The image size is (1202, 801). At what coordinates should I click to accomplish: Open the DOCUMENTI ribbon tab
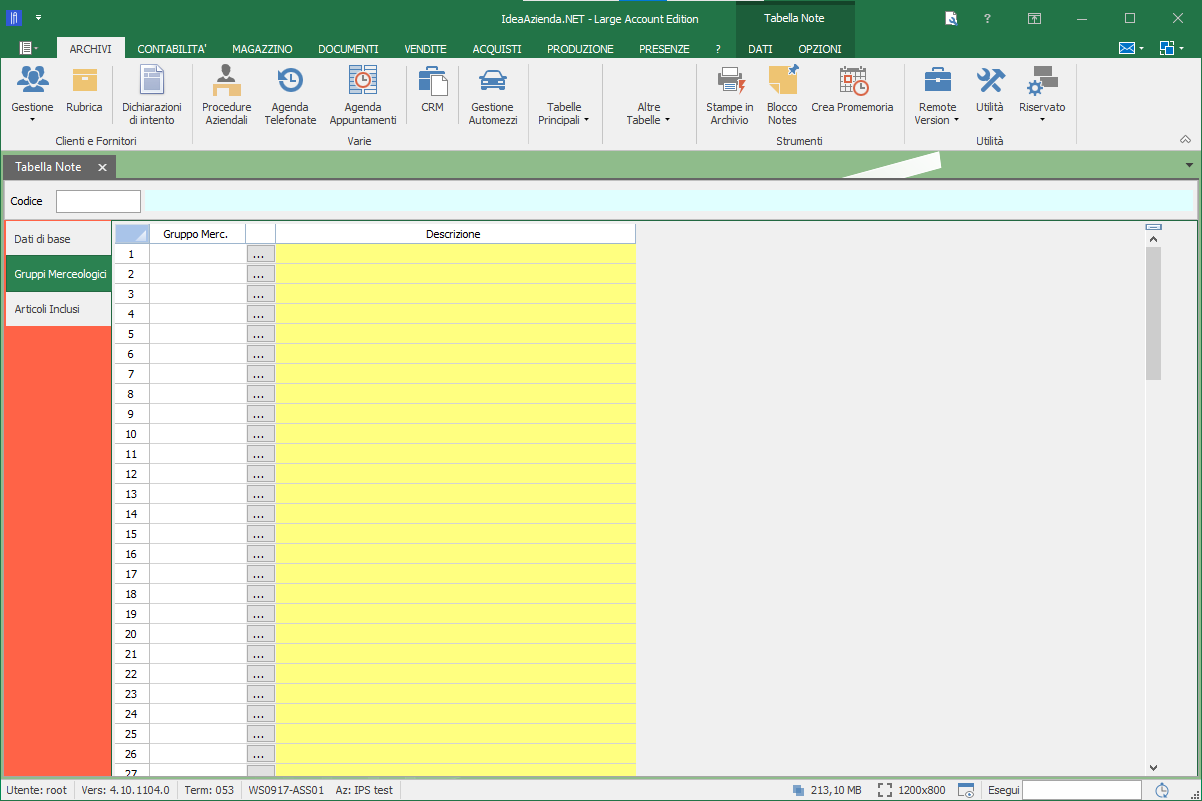(348, 48)
